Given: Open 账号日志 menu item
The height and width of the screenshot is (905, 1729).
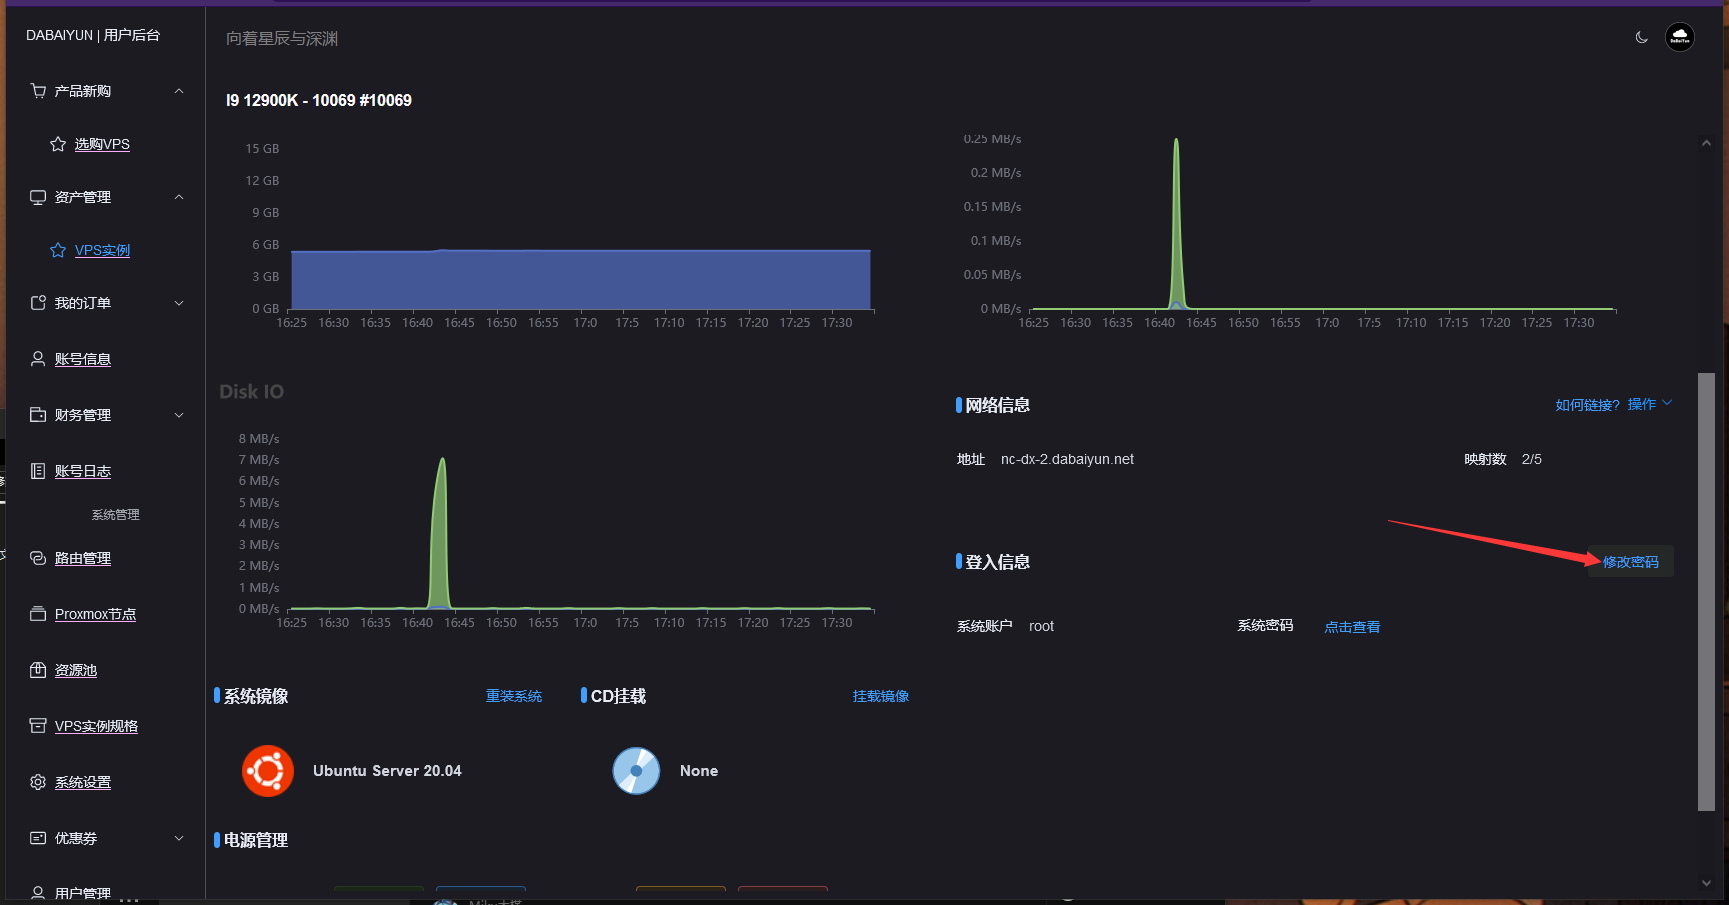Looking at the screenshot, I should [x=83, y=471].
